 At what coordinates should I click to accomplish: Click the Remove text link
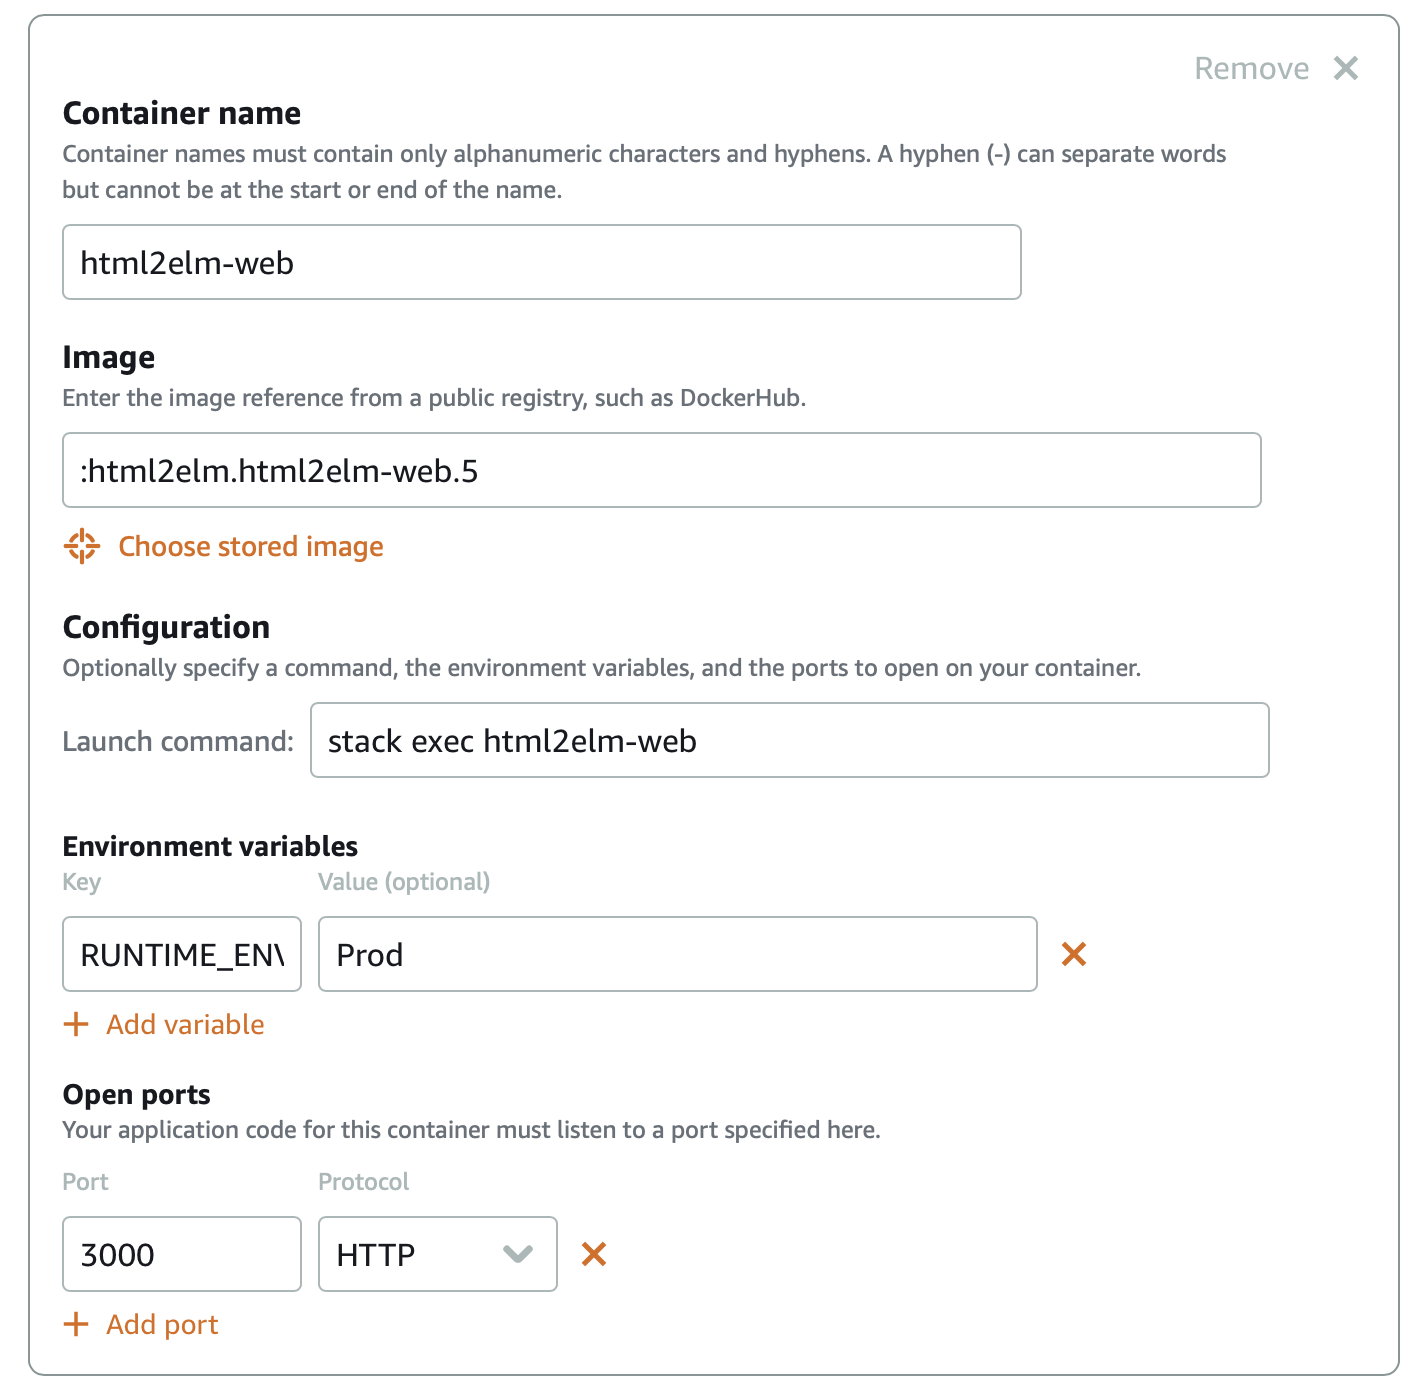(1251, 68)
